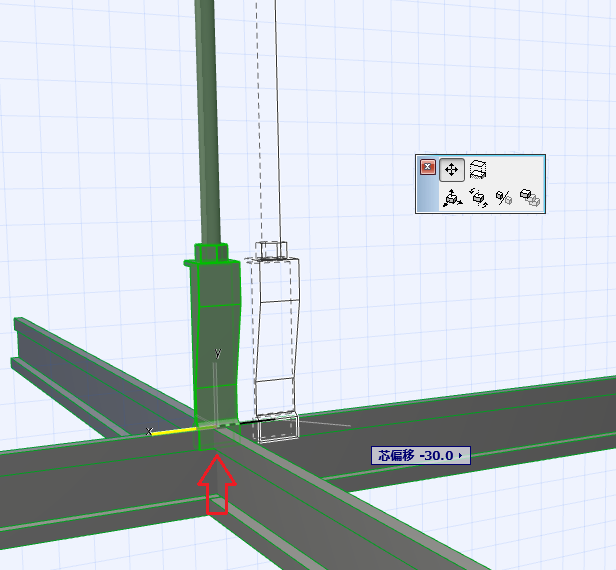Click the 芯偏移 -30.0 tracker field
616x570 pixels.
click(x=421, y=455)
